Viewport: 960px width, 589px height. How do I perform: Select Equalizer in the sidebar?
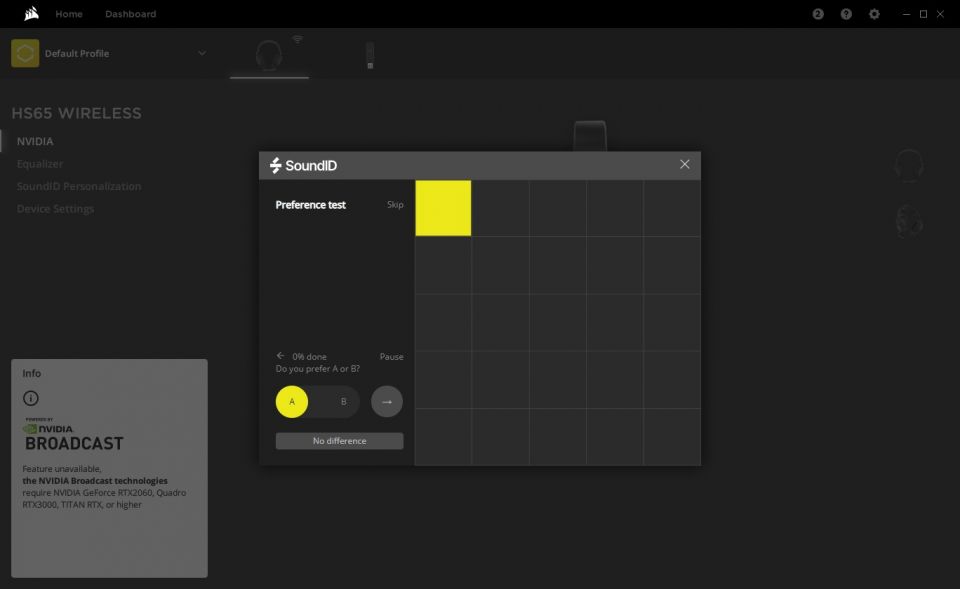point(40,164)
